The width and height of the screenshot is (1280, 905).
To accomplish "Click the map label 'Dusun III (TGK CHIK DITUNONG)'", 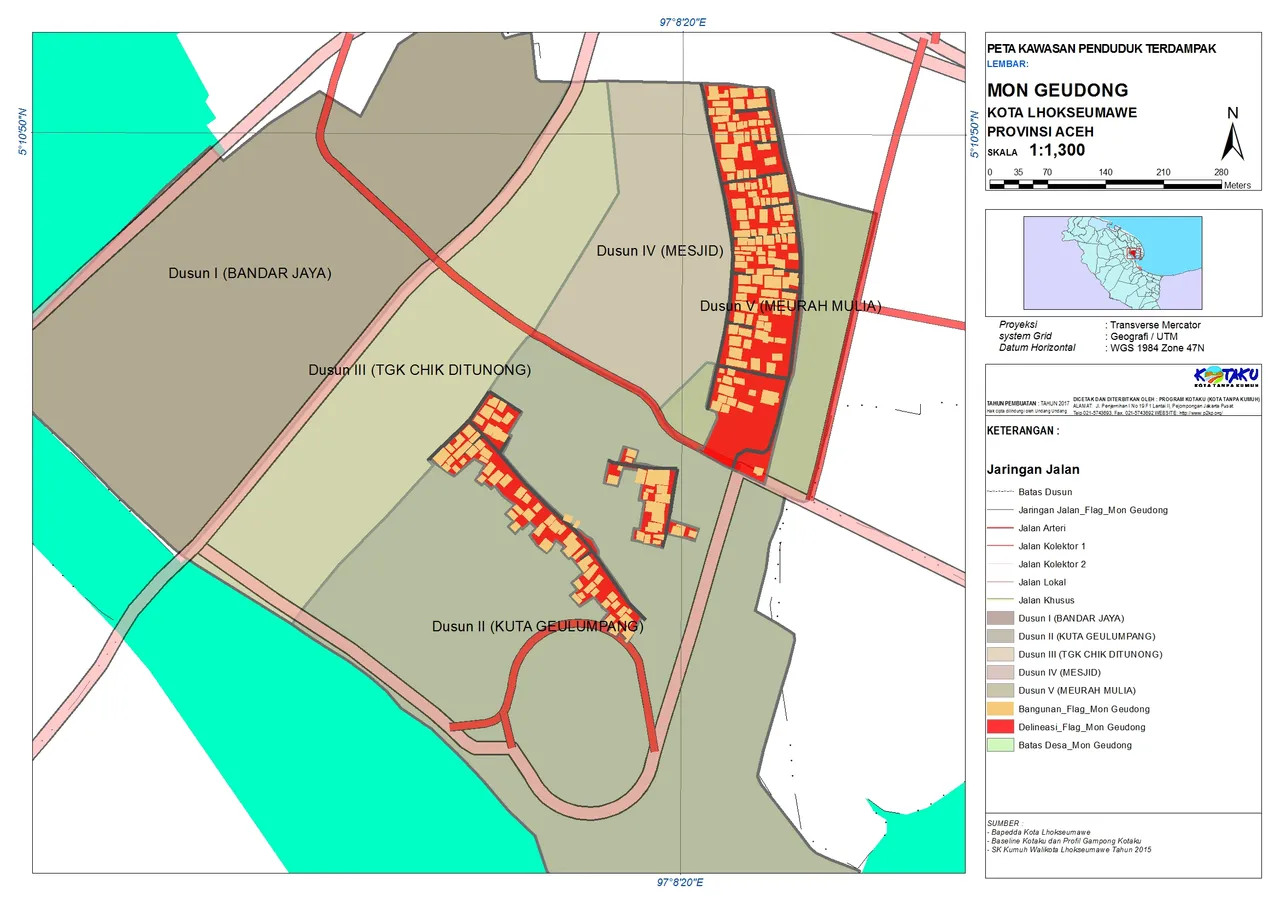I will [x=419, y=370].
